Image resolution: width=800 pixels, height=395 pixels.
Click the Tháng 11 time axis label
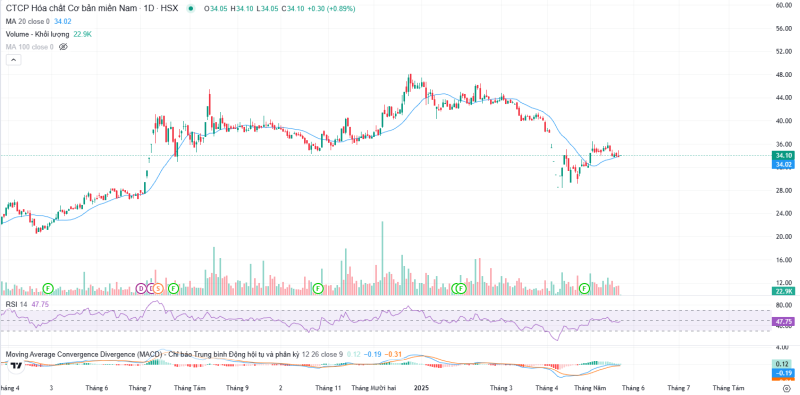point(329,388)
